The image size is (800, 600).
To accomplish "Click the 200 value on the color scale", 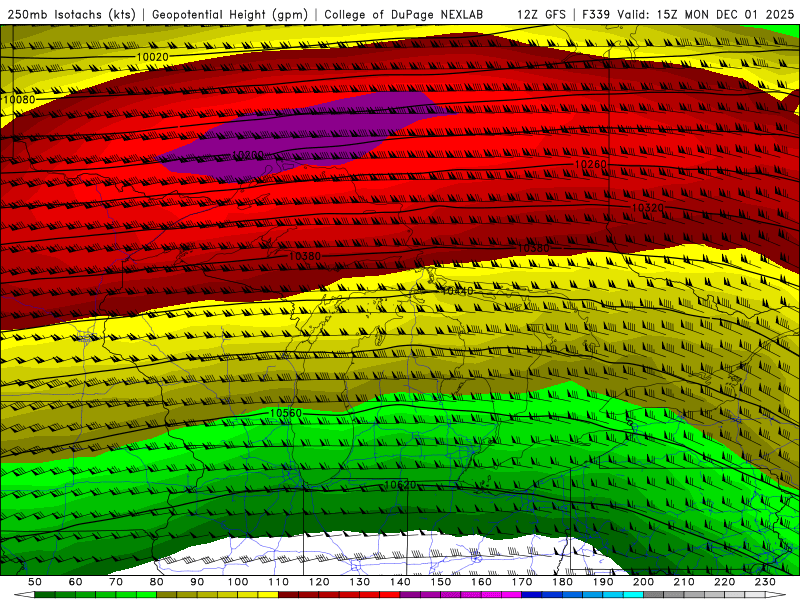I will 643,582.
